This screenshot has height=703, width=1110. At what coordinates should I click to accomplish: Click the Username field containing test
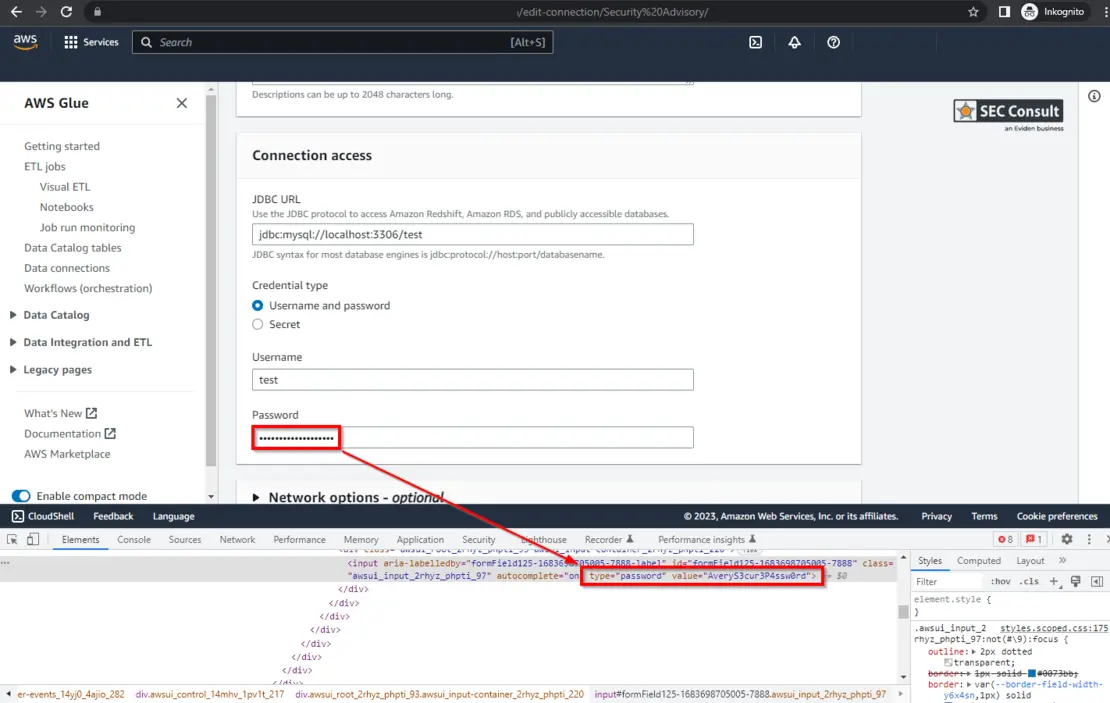[473, 379]
